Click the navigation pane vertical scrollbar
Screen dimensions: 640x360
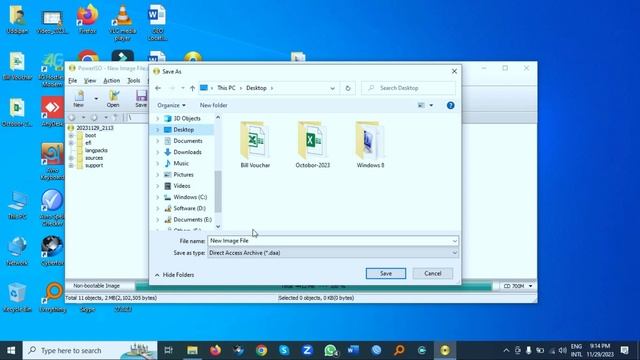(x=218, y=192)
